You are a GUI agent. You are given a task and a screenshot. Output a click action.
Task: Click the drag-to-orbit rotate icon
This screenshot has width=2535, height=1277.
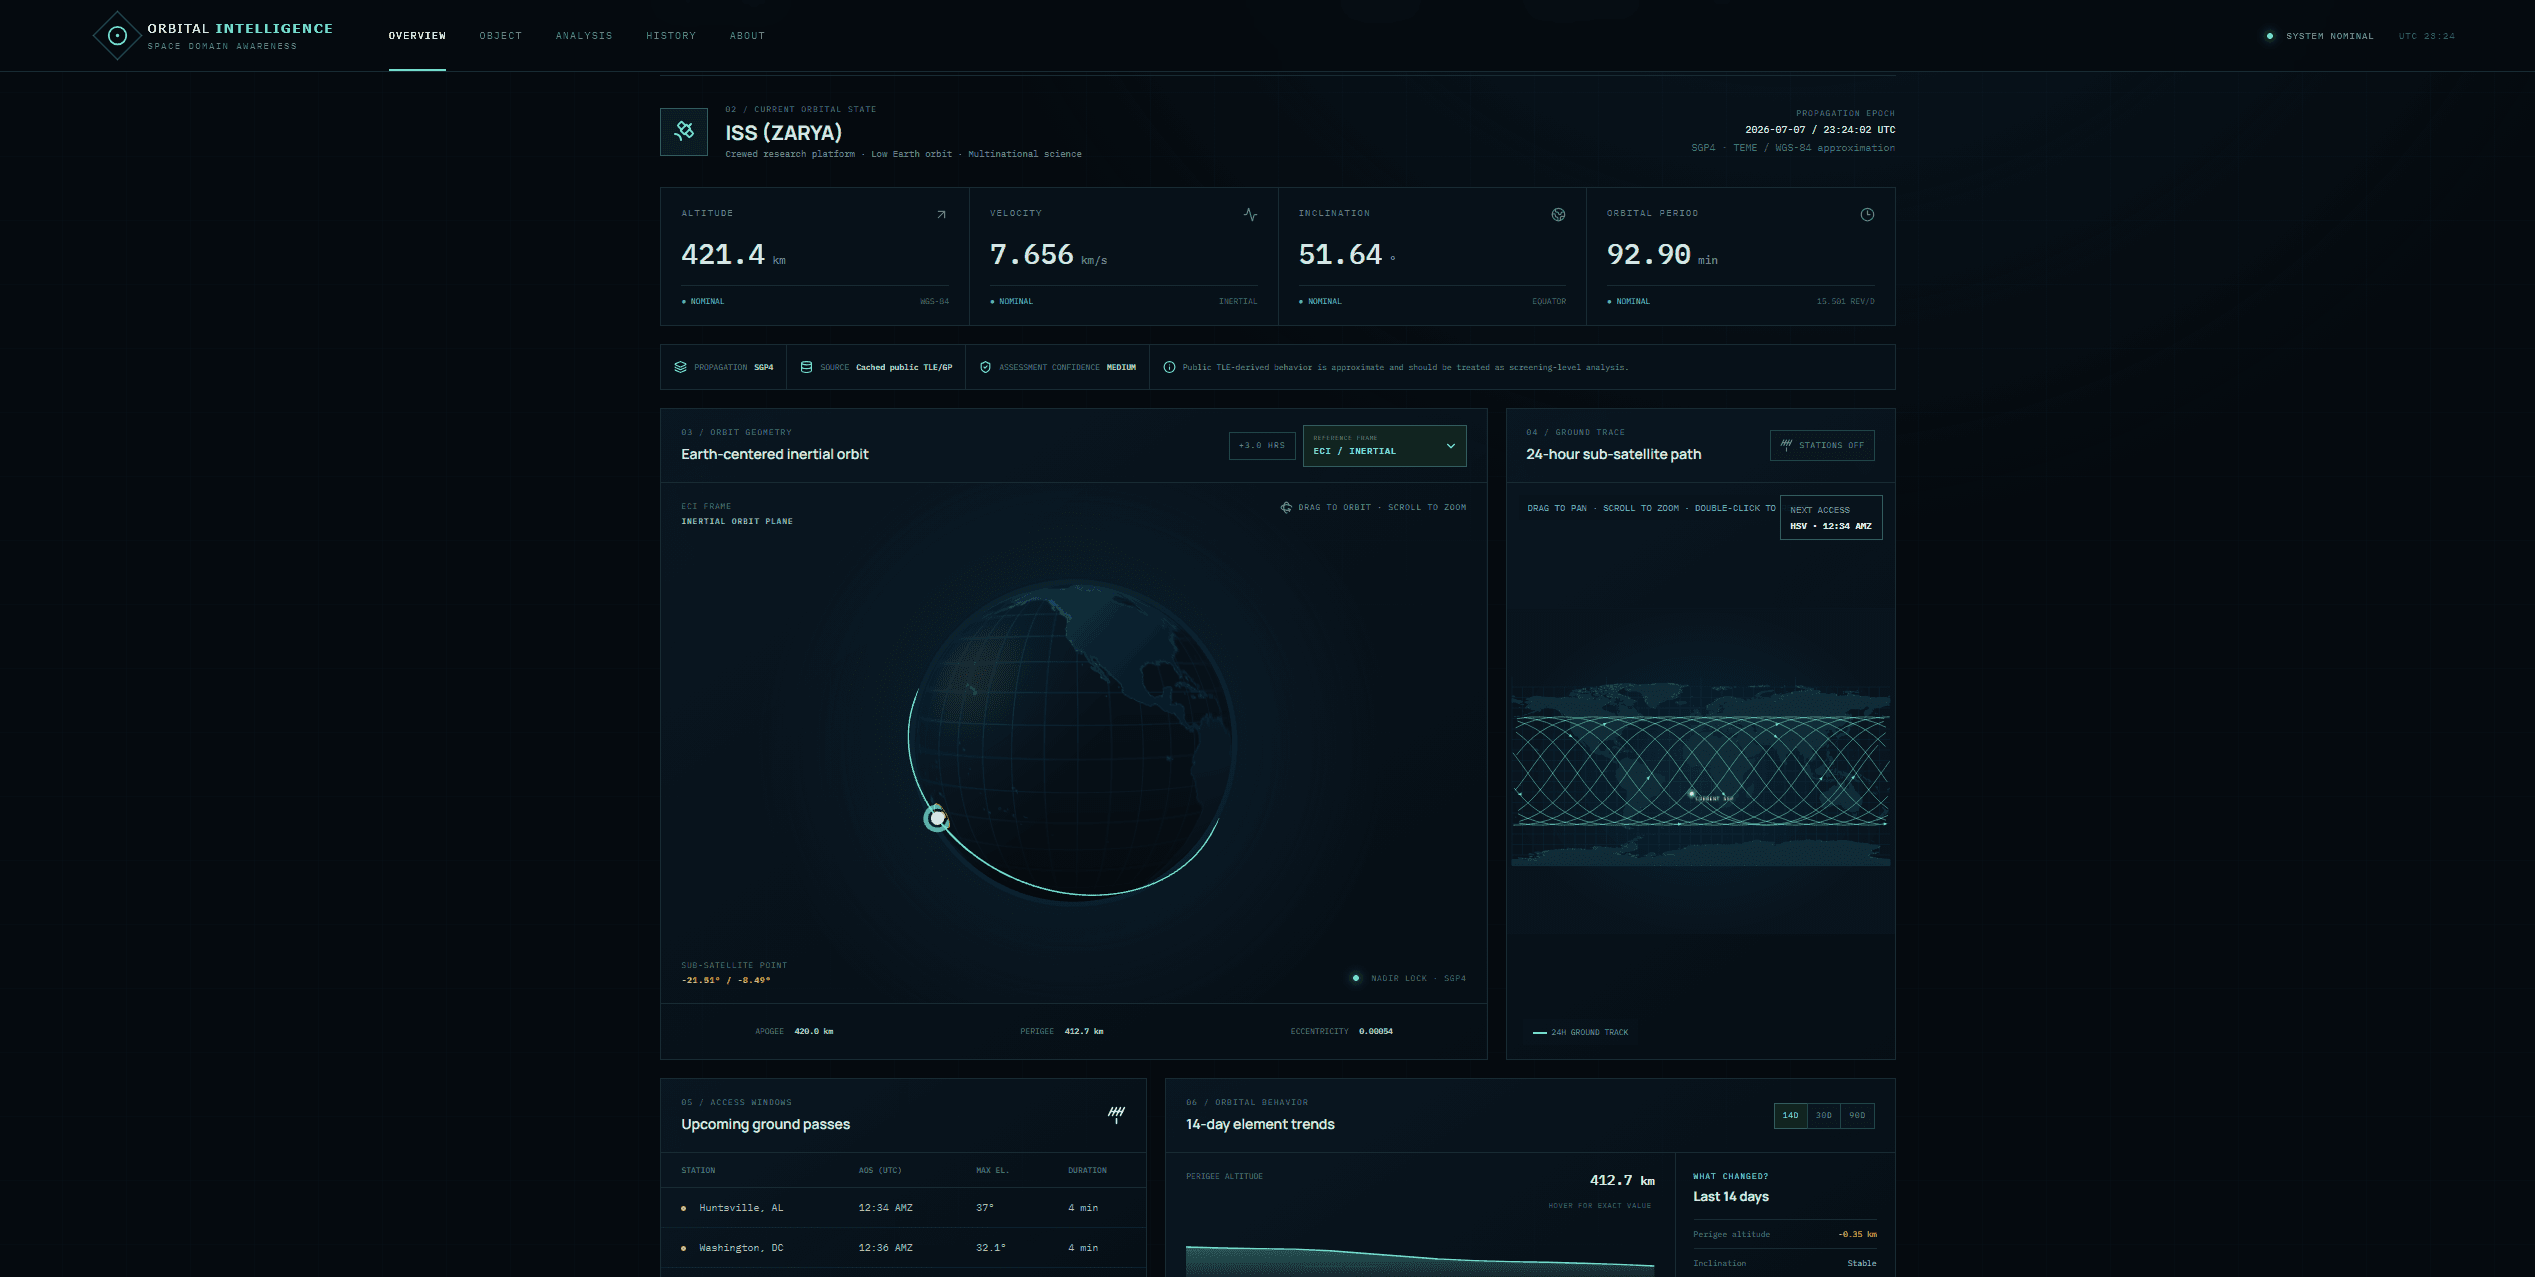pyautogui.click(x=1286, y=508)
